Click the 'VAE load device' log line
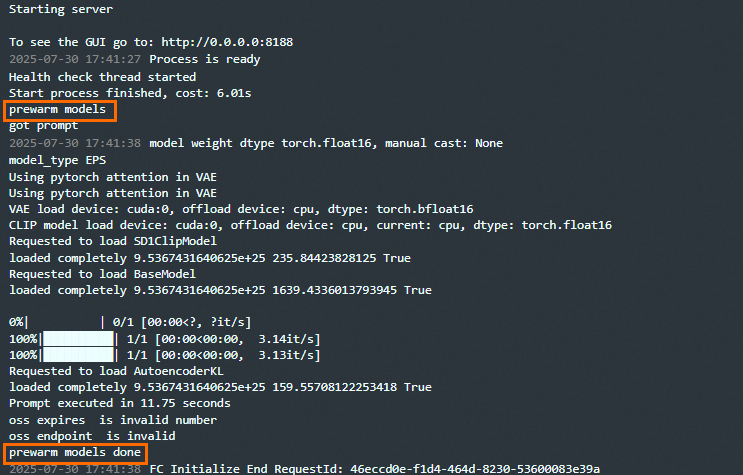The width and height of the screenshot is (743, 475). [241, 209]
